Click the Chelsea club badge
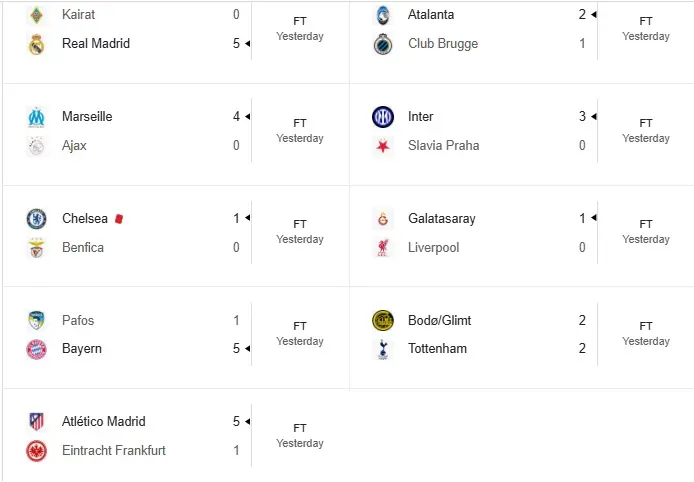Image resolution: width=694 pixels, height=482 pixels. (x=37, y=219)
